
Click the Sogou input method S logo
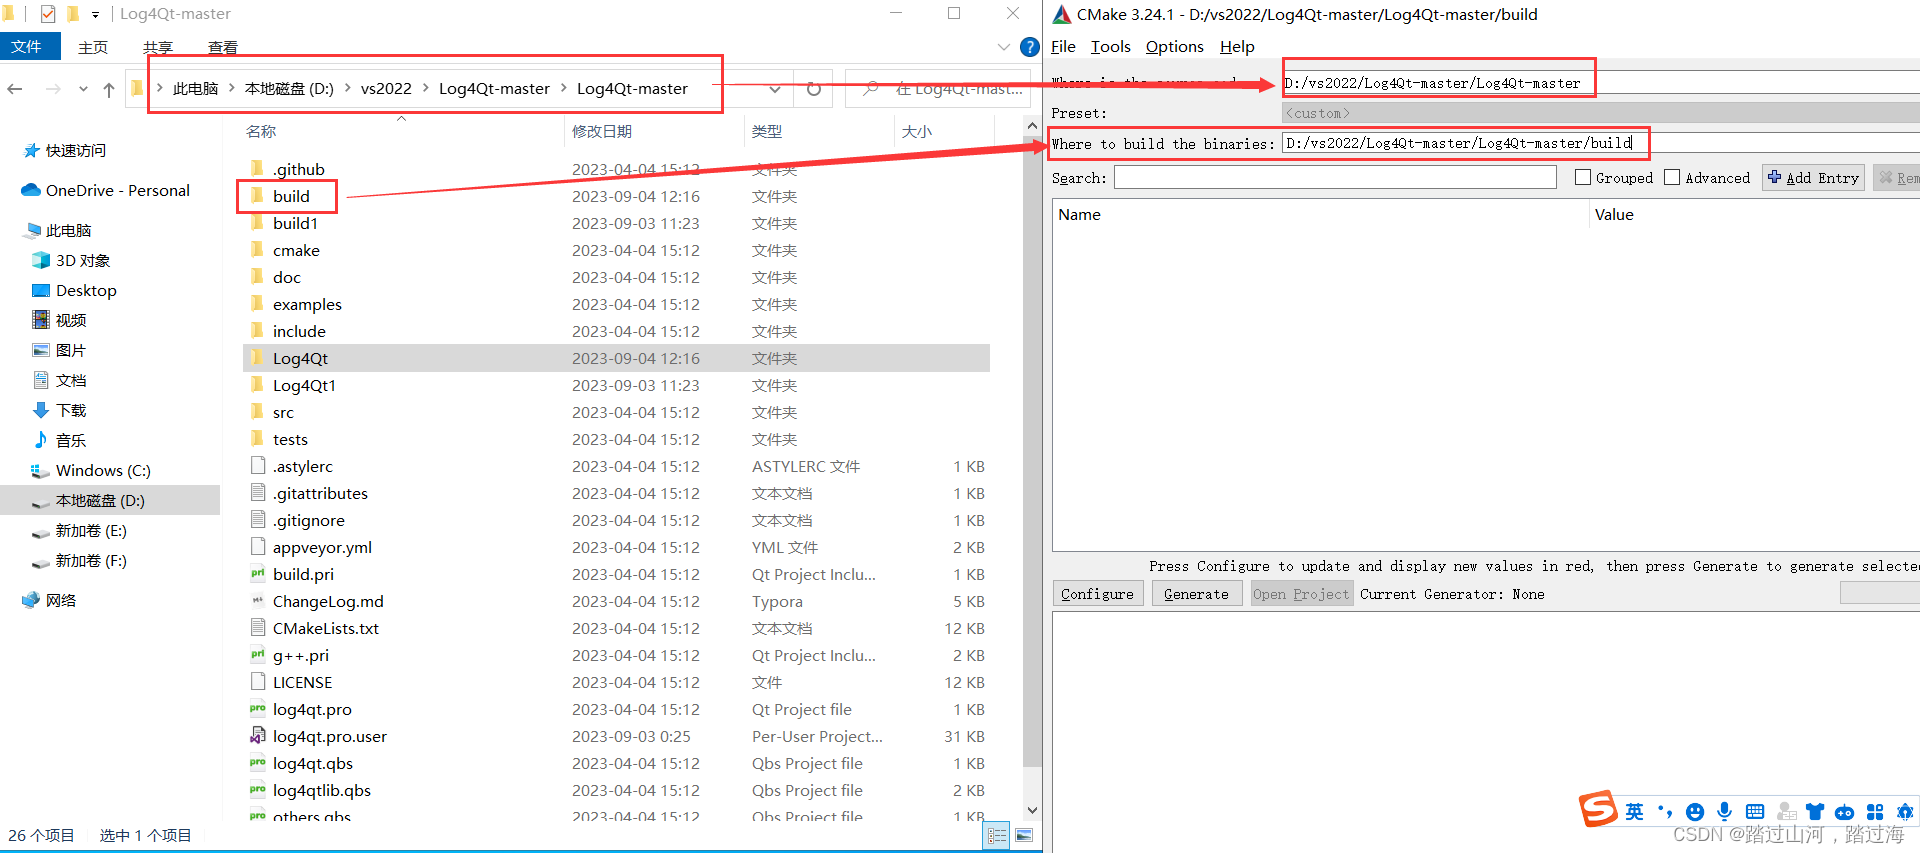point(1598,809)
